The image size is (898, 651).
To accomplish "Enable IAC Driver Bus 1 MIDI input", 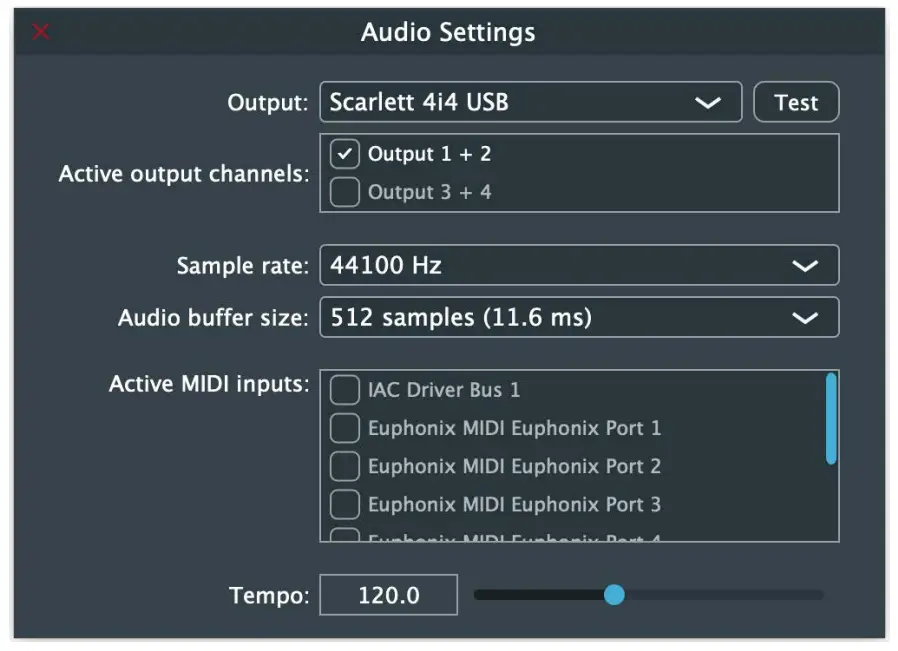I will (x=345, y=390).
